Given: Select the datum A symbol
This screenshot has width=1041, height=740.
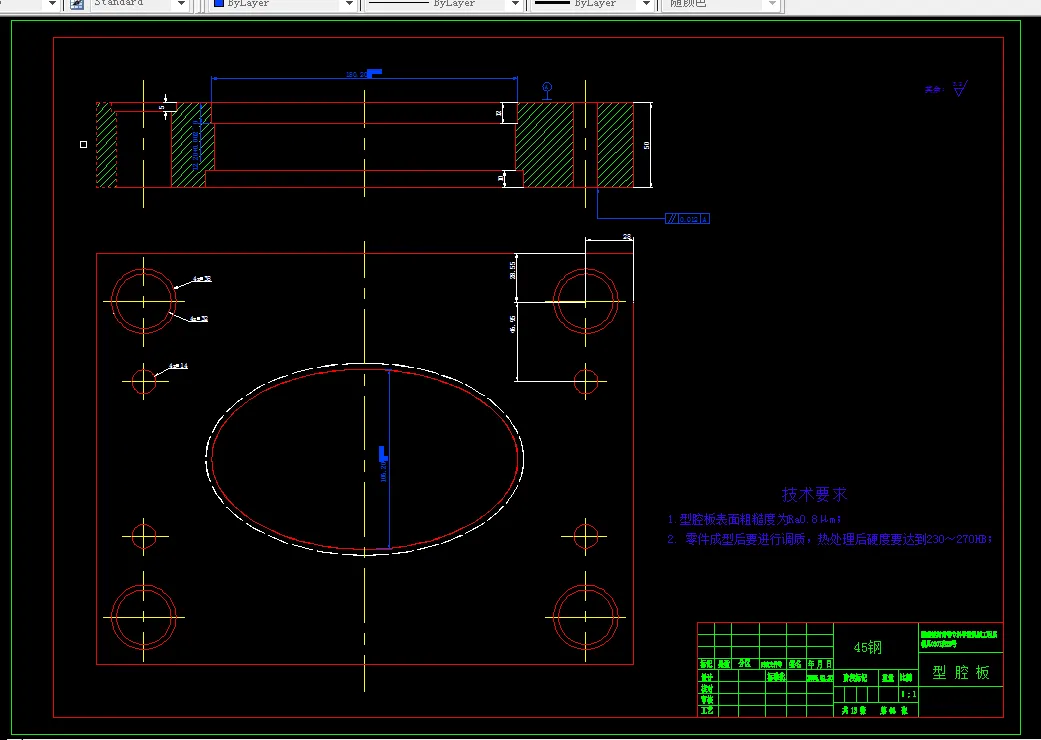Looking at the screenshot, I should [x=547, y=90].
